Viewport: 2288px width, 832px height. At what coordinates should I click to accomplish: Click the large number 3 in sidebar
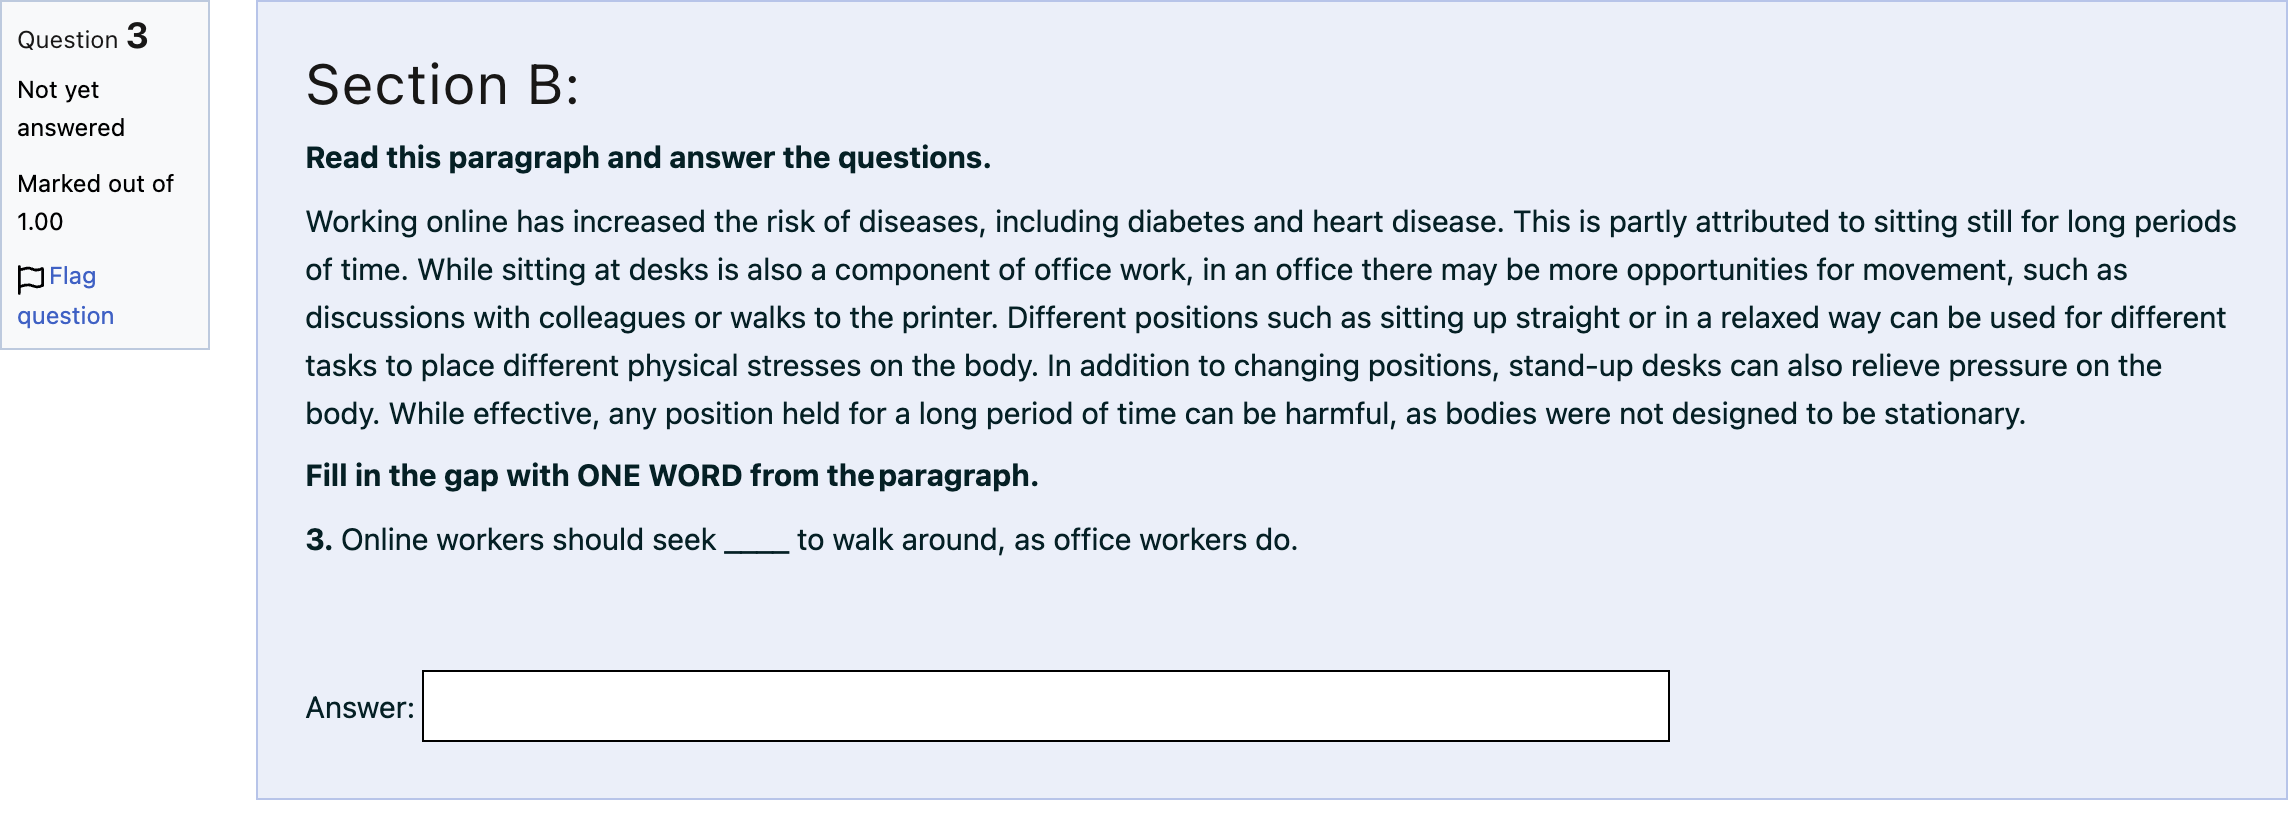tap(138, 36)
